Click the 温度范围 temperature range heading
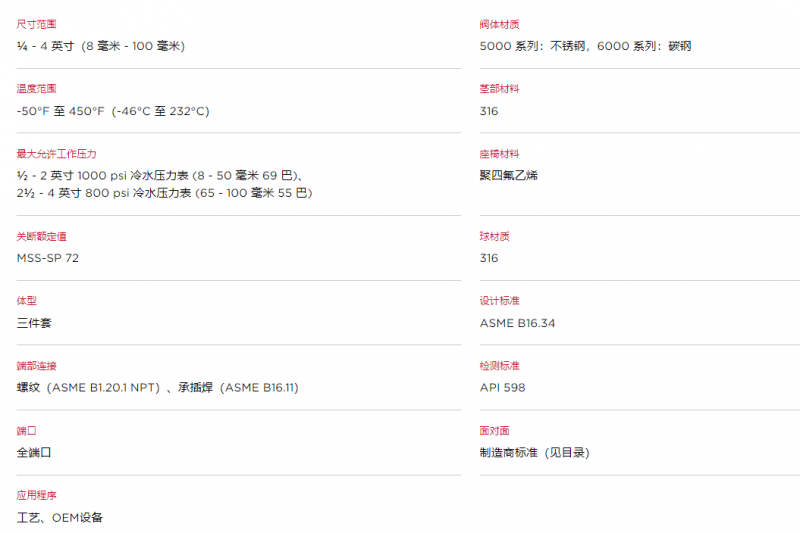The image size is (800, 533). [x=36, y=88]
